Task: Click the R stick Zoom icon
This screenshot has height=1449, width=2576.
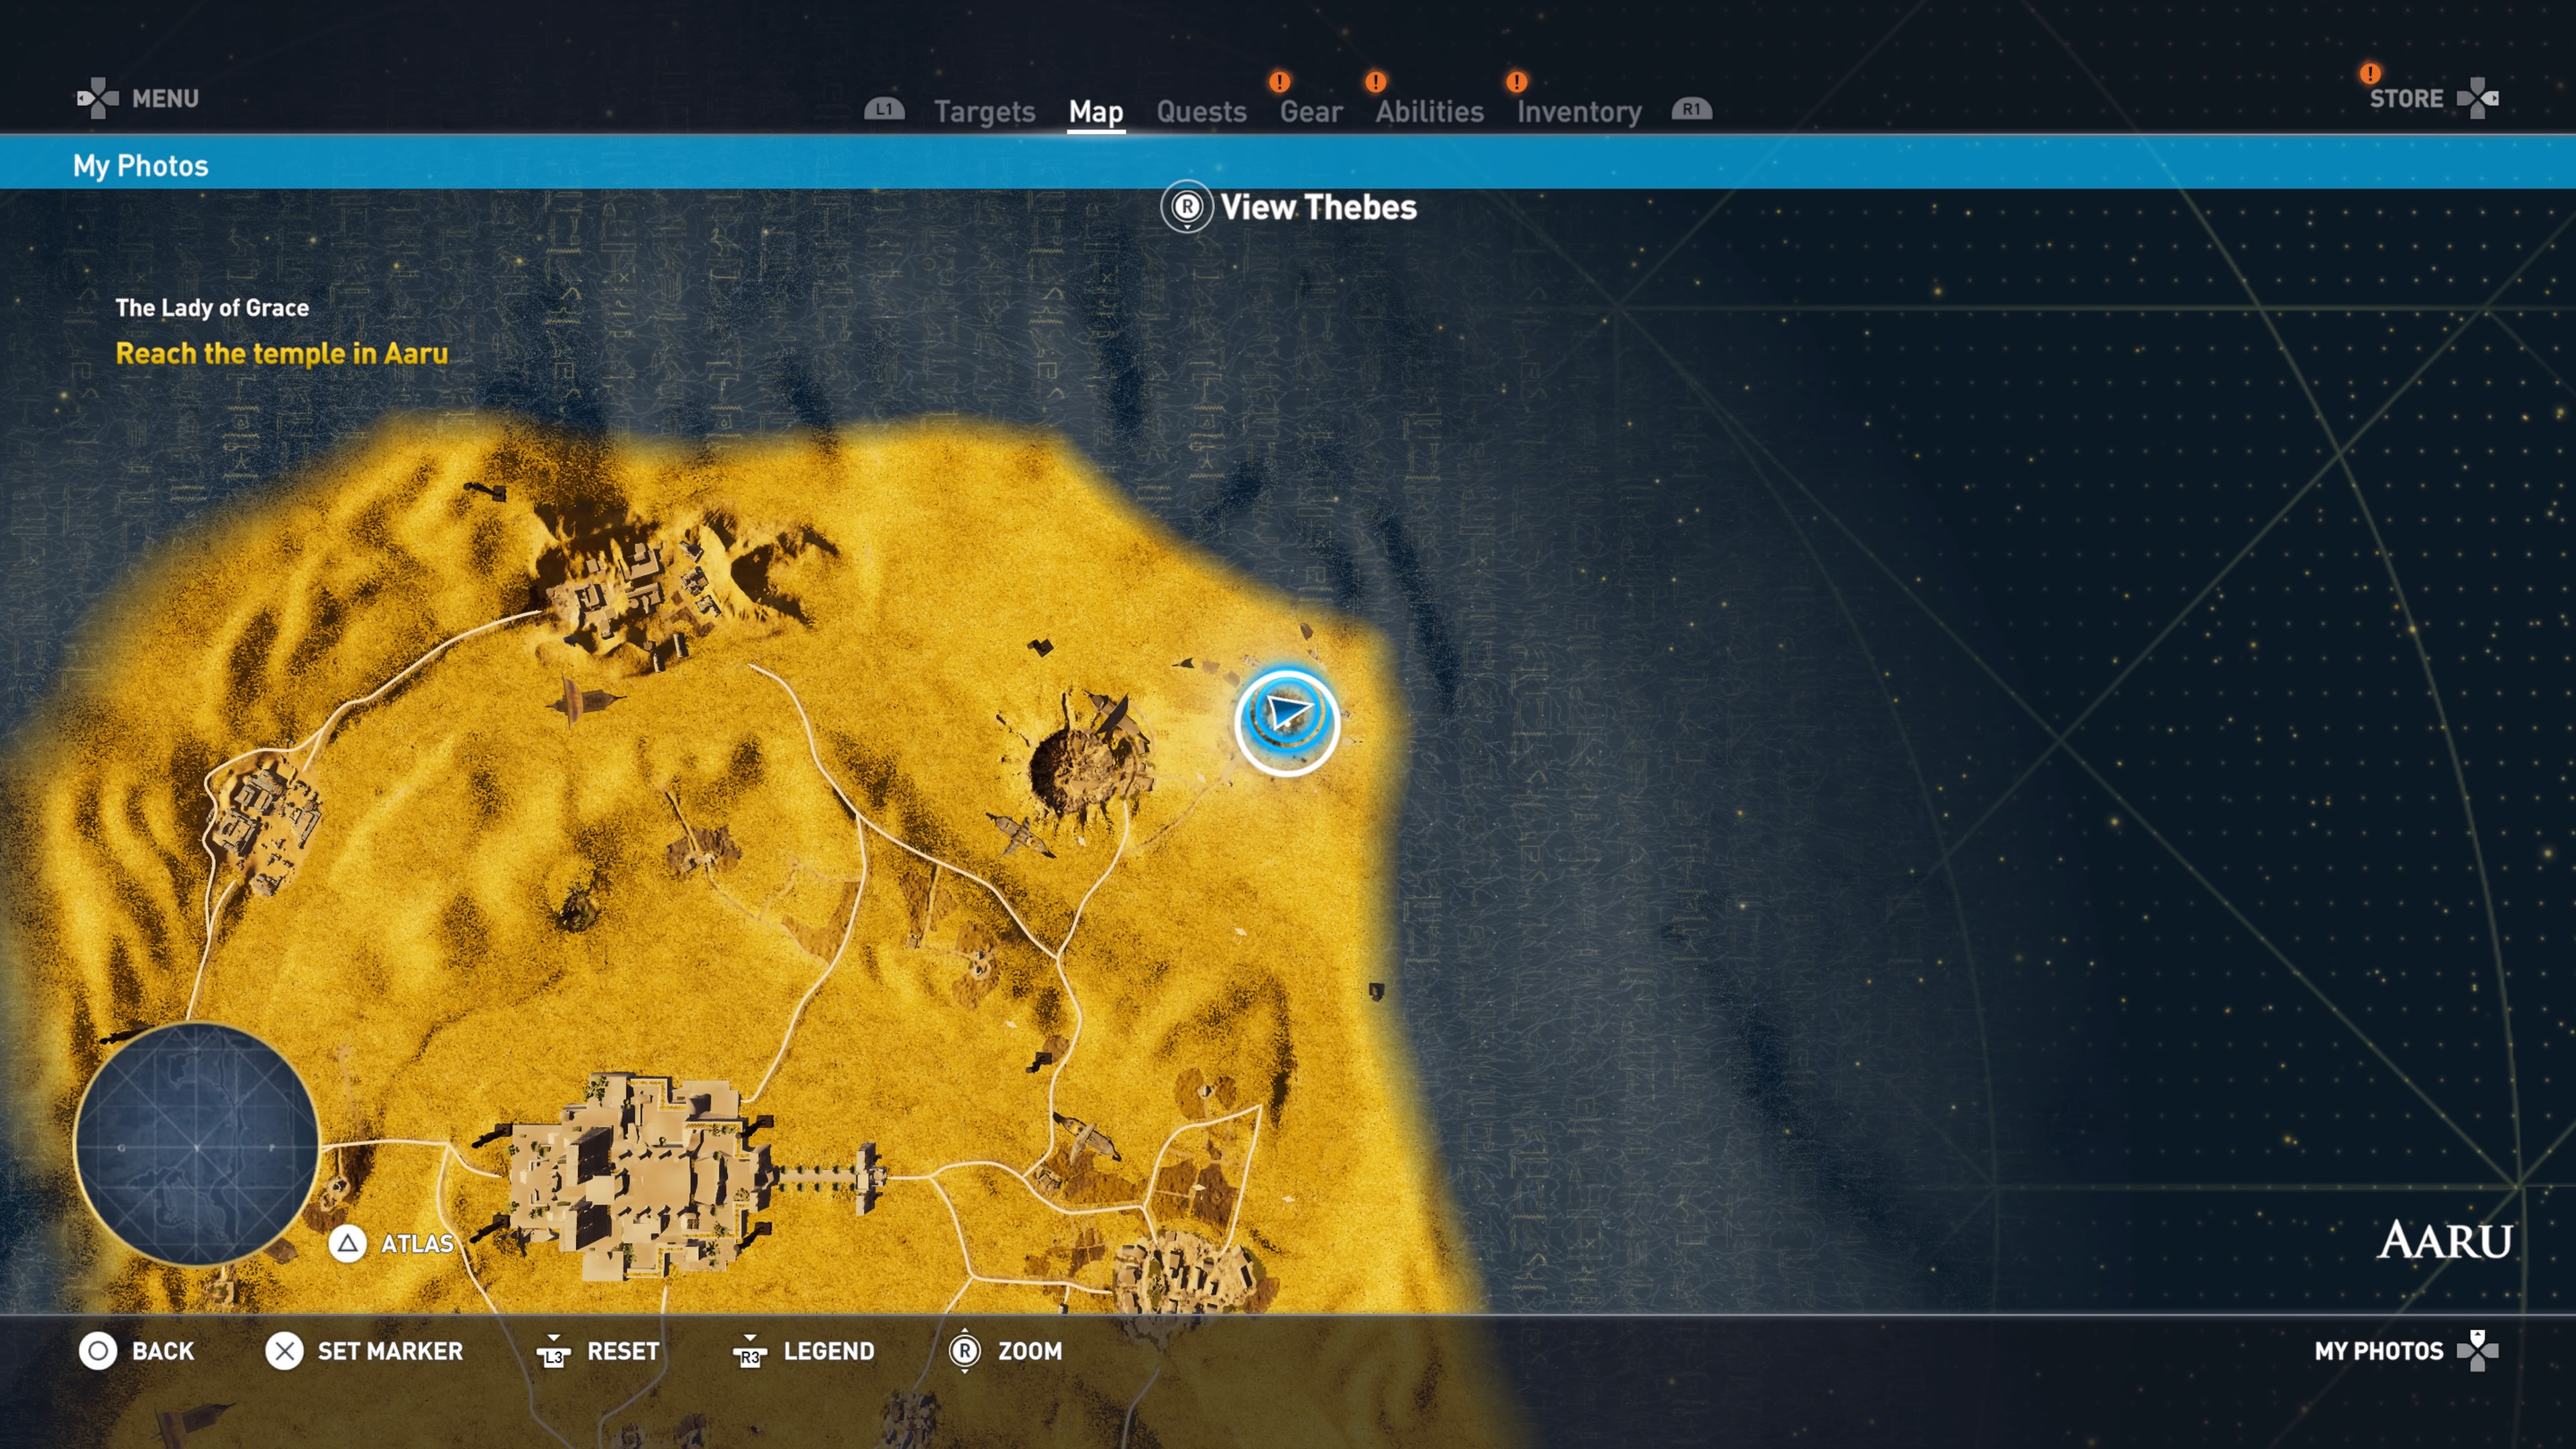Action: [x=964, y=1351]
